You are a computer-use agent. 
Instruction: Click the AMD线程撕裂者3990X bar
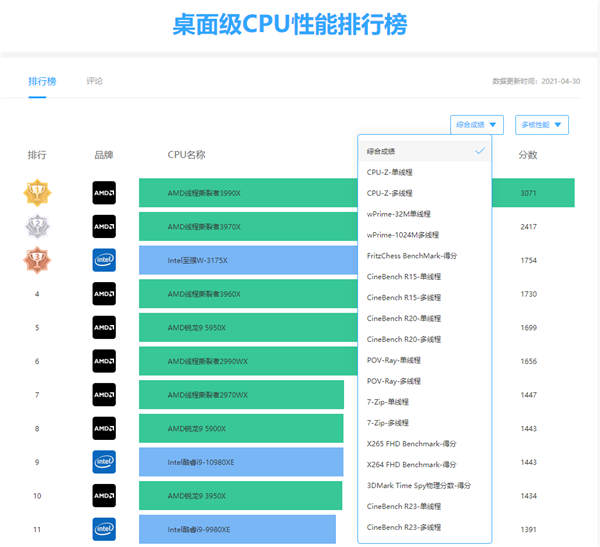pos(248,193)
